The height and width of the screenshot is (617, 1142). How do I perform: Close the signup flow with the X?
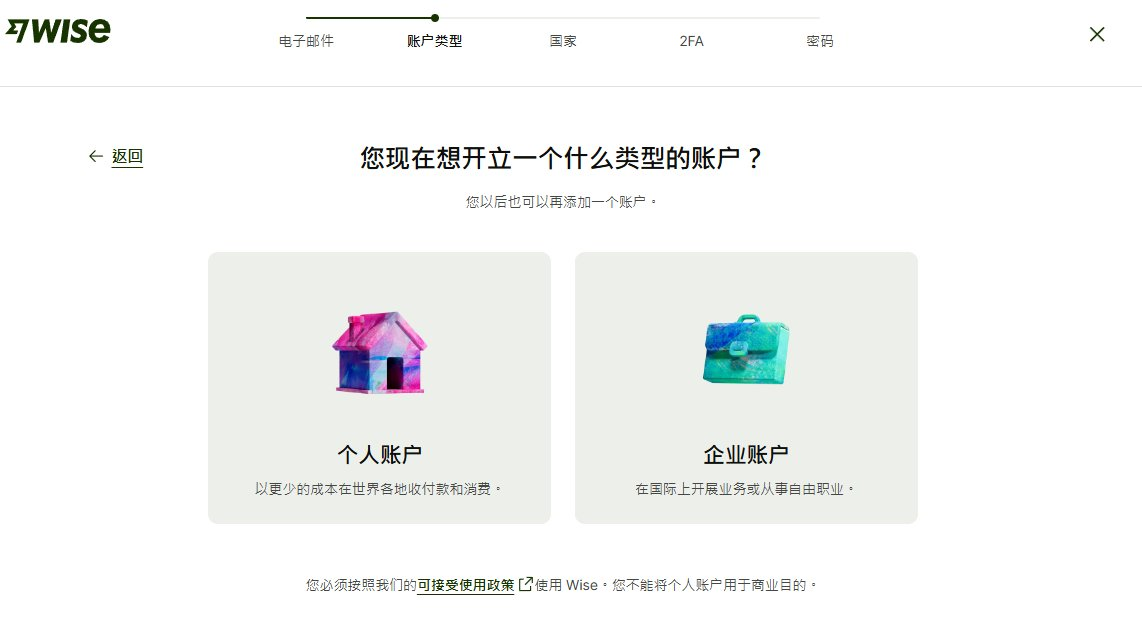click(1097, 34)
